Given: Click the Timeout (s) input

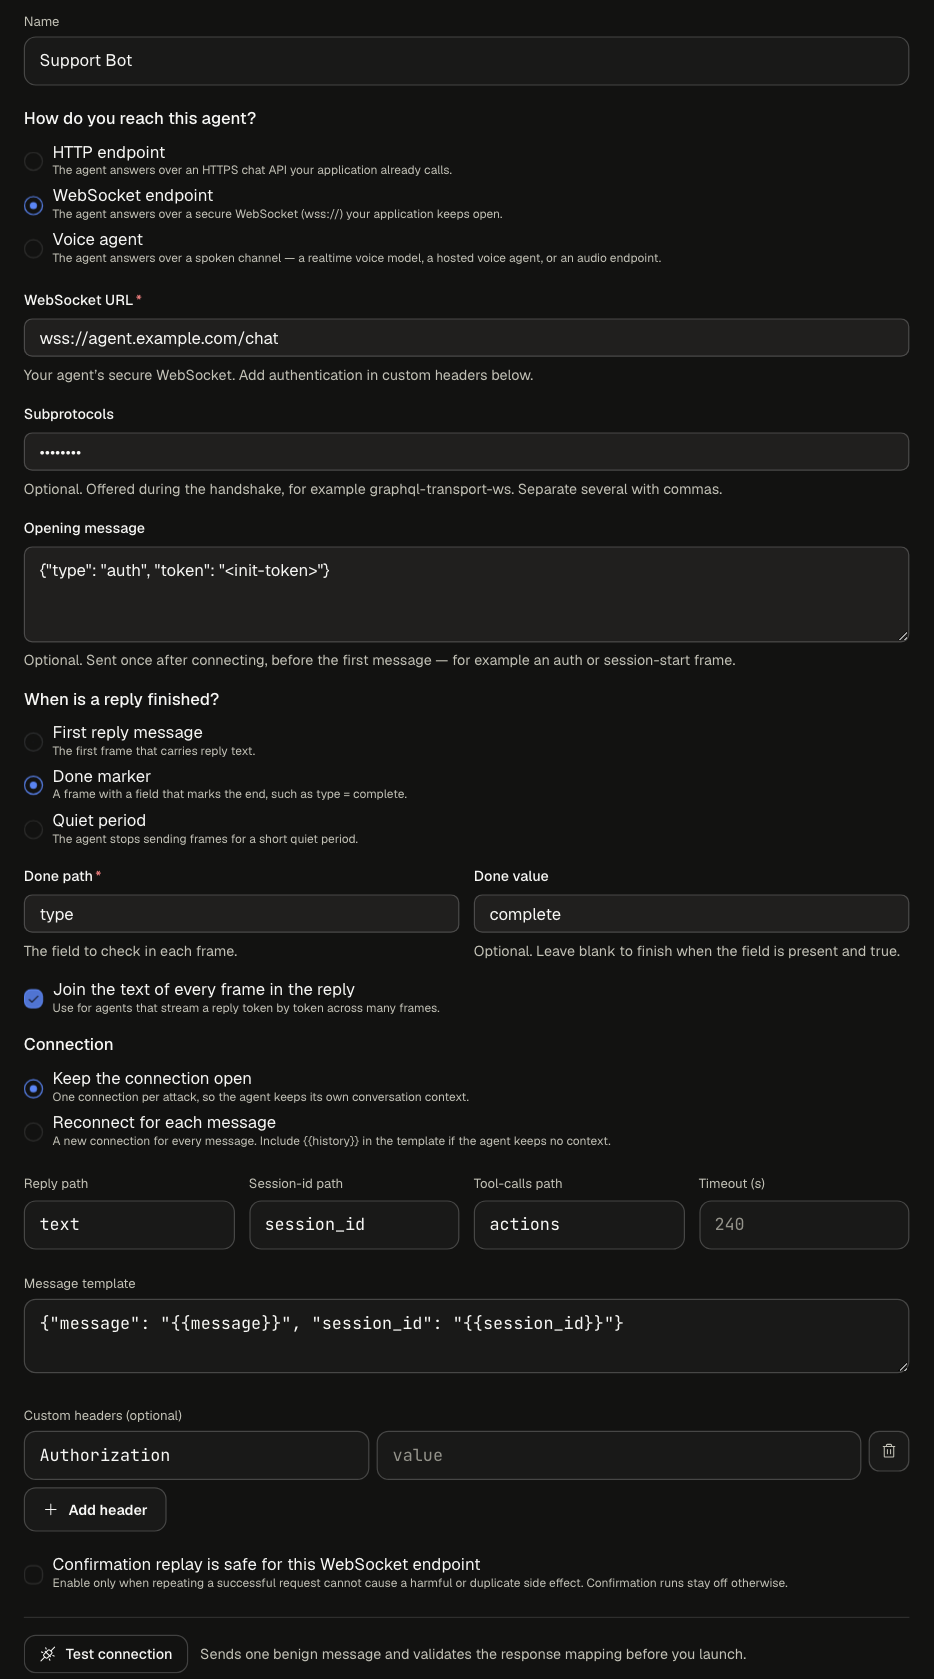Looking at the screenshot, I should pos(804,1225).
